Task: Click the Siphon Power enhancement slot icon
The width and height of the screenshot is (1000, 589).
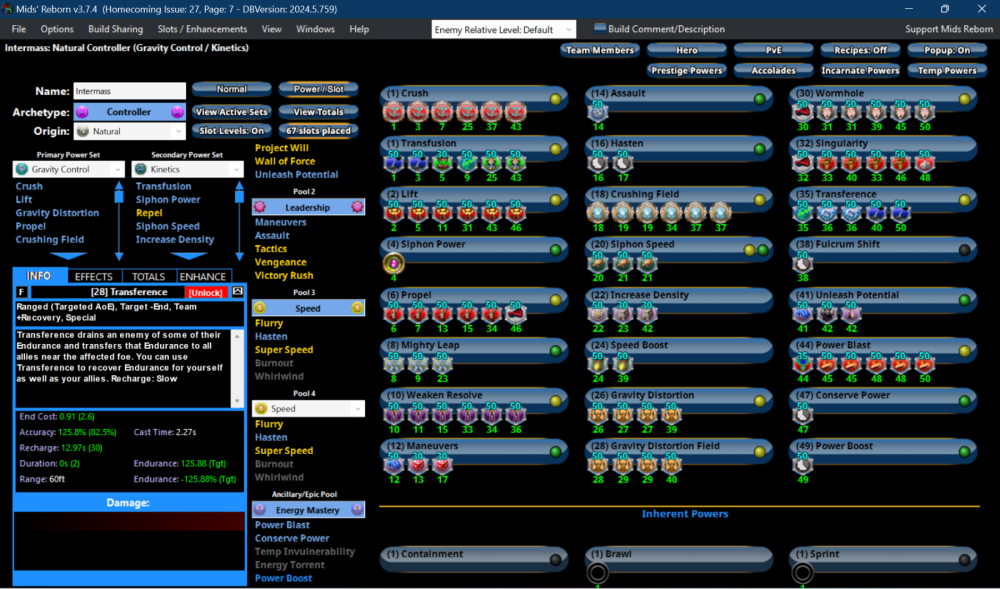Action: [x=392, y=263]
